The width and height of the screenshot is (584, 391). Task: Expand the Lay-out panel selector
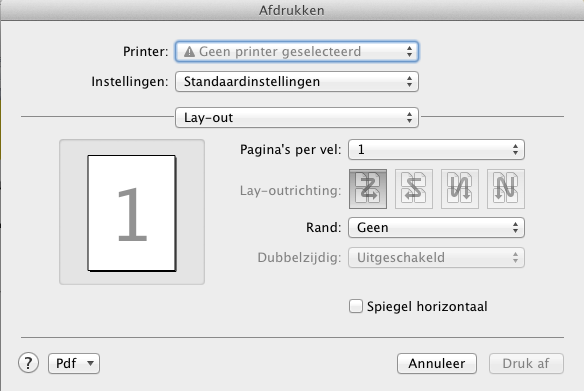(x=297, y=118)
